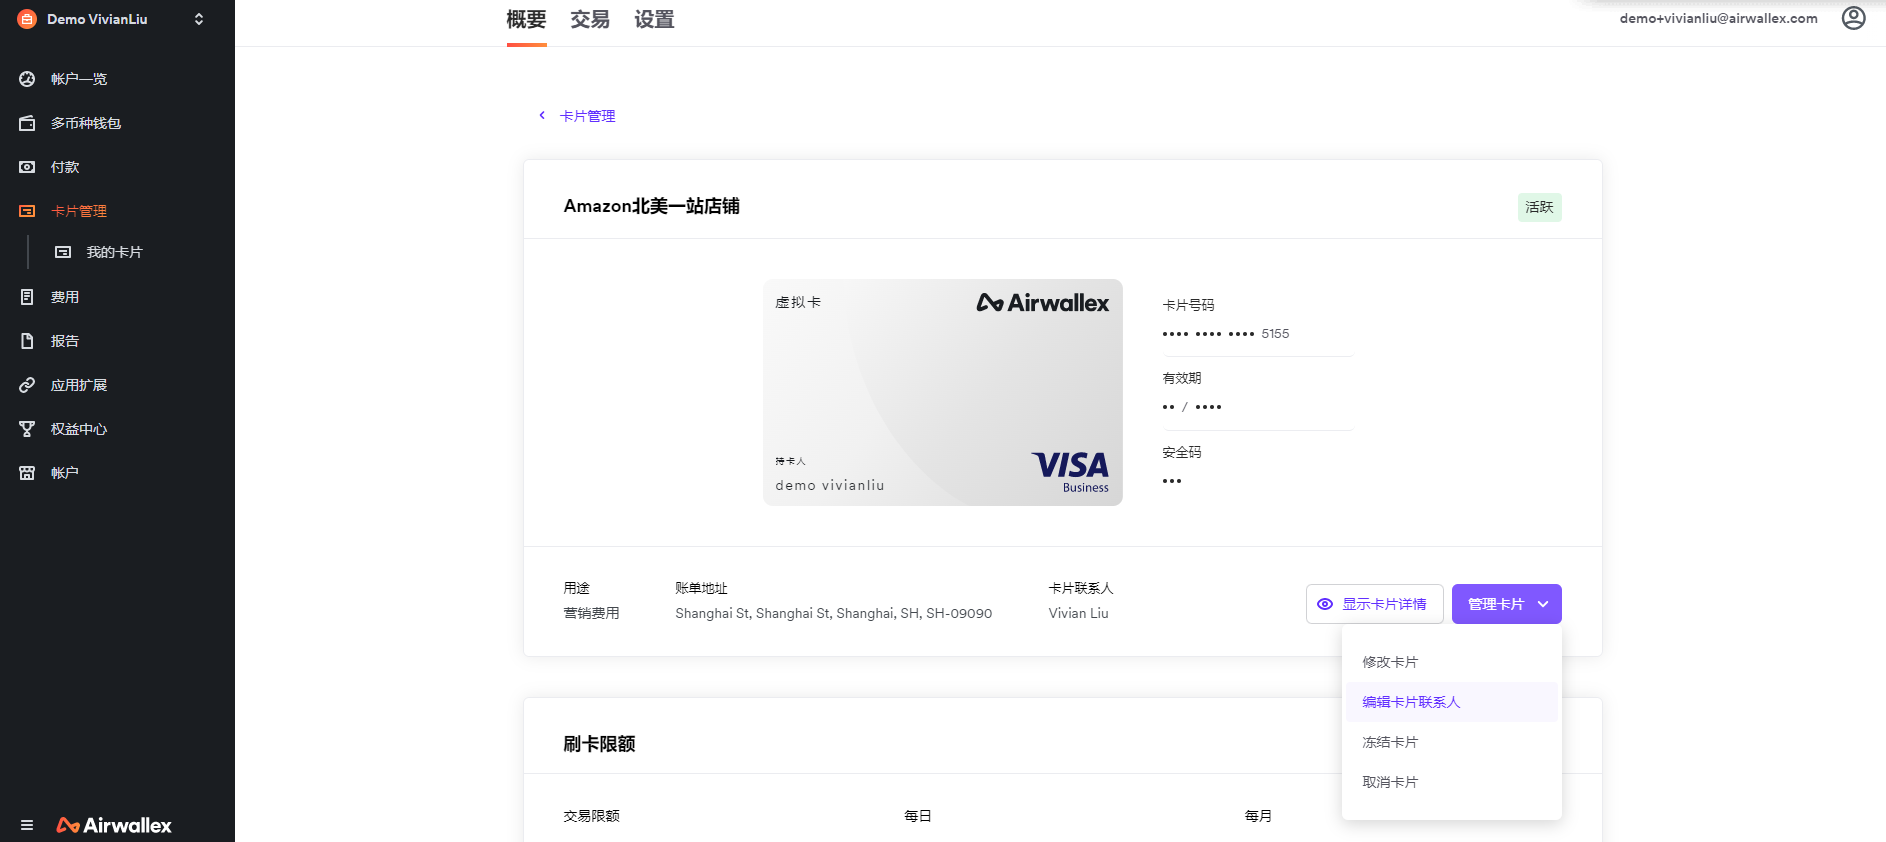Click the 权益中心 trophy icon
This screenshot has width=1886, height=842.
(x=27, y=429)
